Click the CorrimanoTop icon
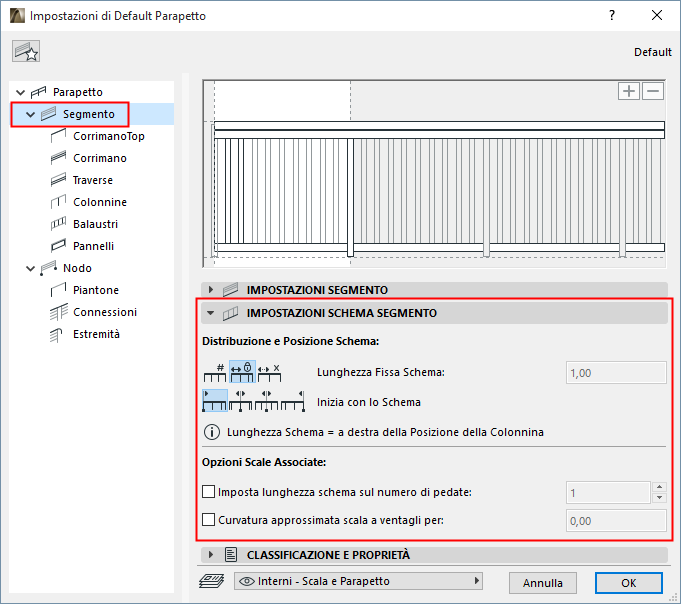The height and width of the screenshot is (604, 681). point(58,135)
